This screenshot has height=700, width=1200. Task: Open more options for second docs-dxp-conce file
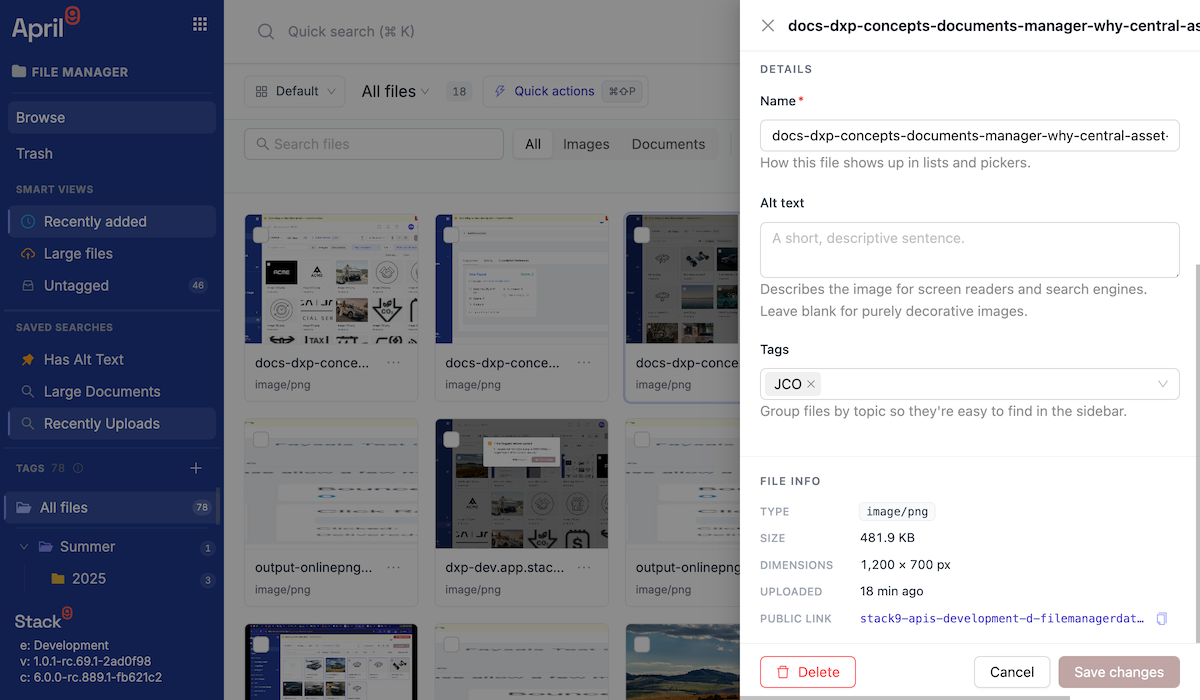(x=584, y=363)
